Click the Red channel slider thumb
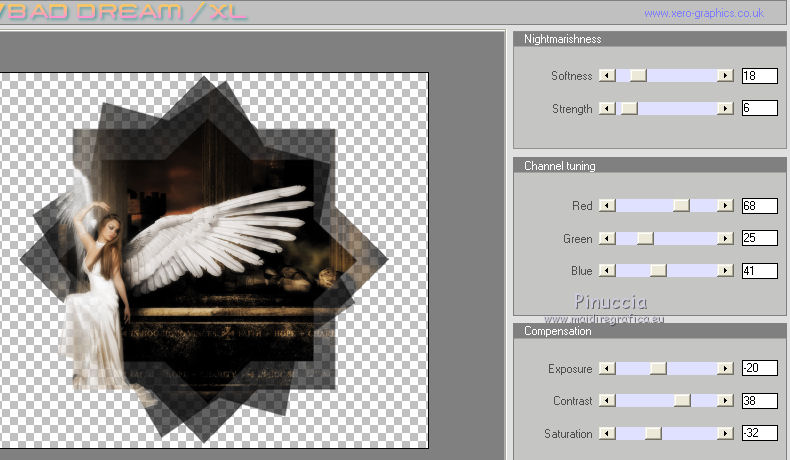The width and height of the screenshot is (790, 460). [682, 206]
